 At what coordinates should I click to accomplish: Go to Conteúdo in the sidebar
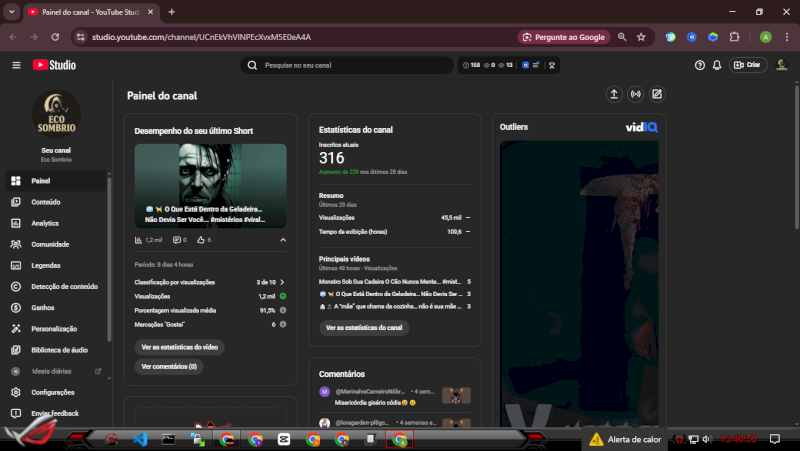click(x=45, y=202)
